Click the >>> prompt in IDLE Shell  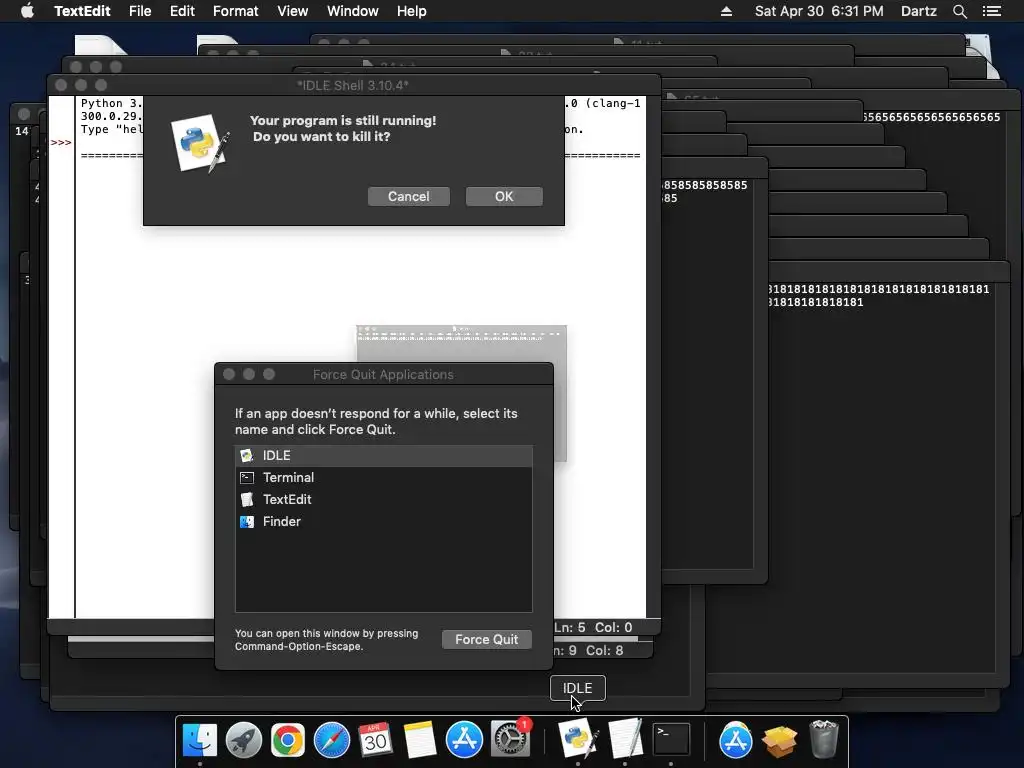61,142
